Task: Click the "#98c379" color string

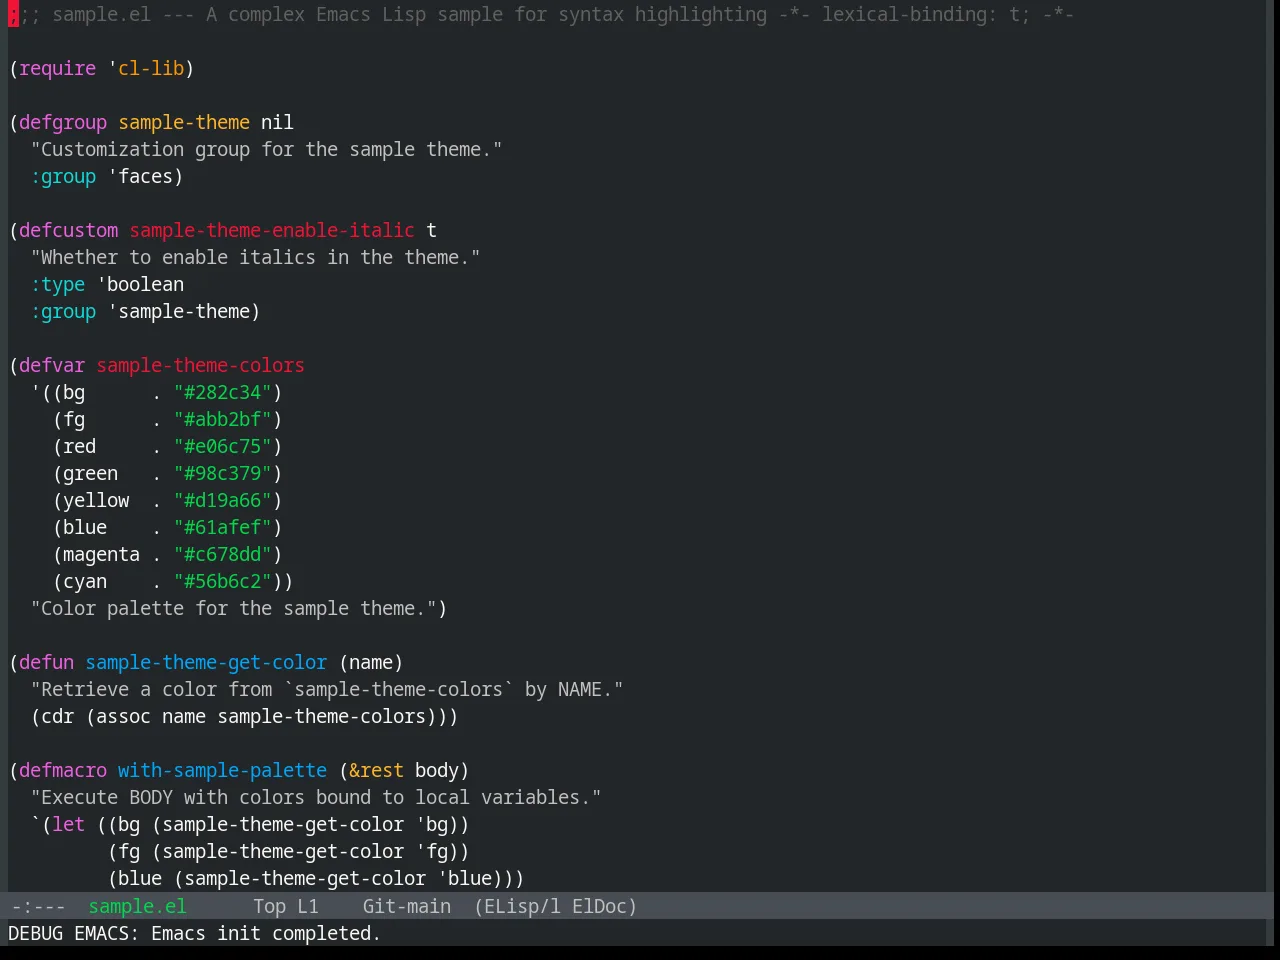Action: (x=223, y=473)
